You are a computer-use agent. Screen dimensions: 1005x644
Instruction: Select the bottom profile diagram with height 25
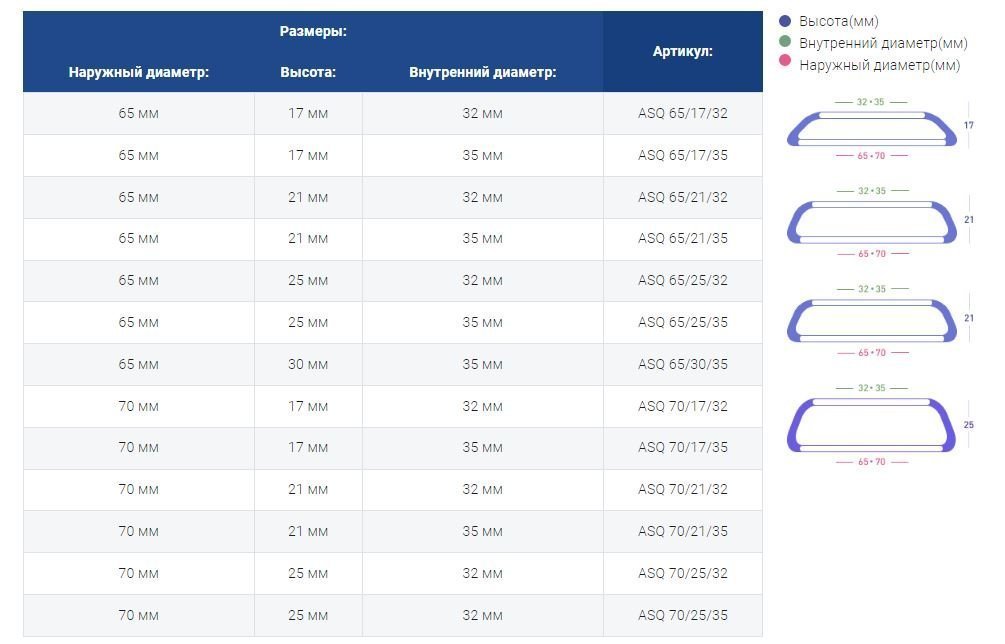[871, 424]
